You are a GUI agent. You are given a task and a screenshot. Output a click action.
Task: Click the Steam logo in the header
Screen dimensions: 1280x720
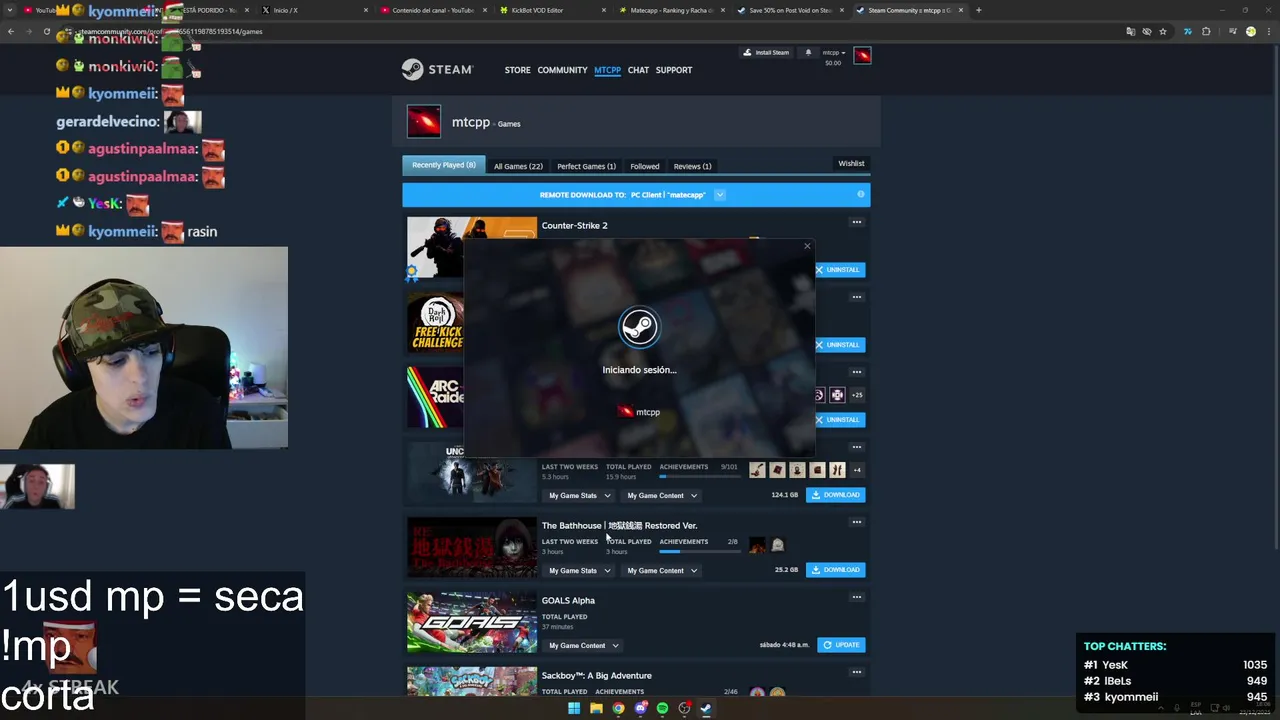tap(437, 70)
